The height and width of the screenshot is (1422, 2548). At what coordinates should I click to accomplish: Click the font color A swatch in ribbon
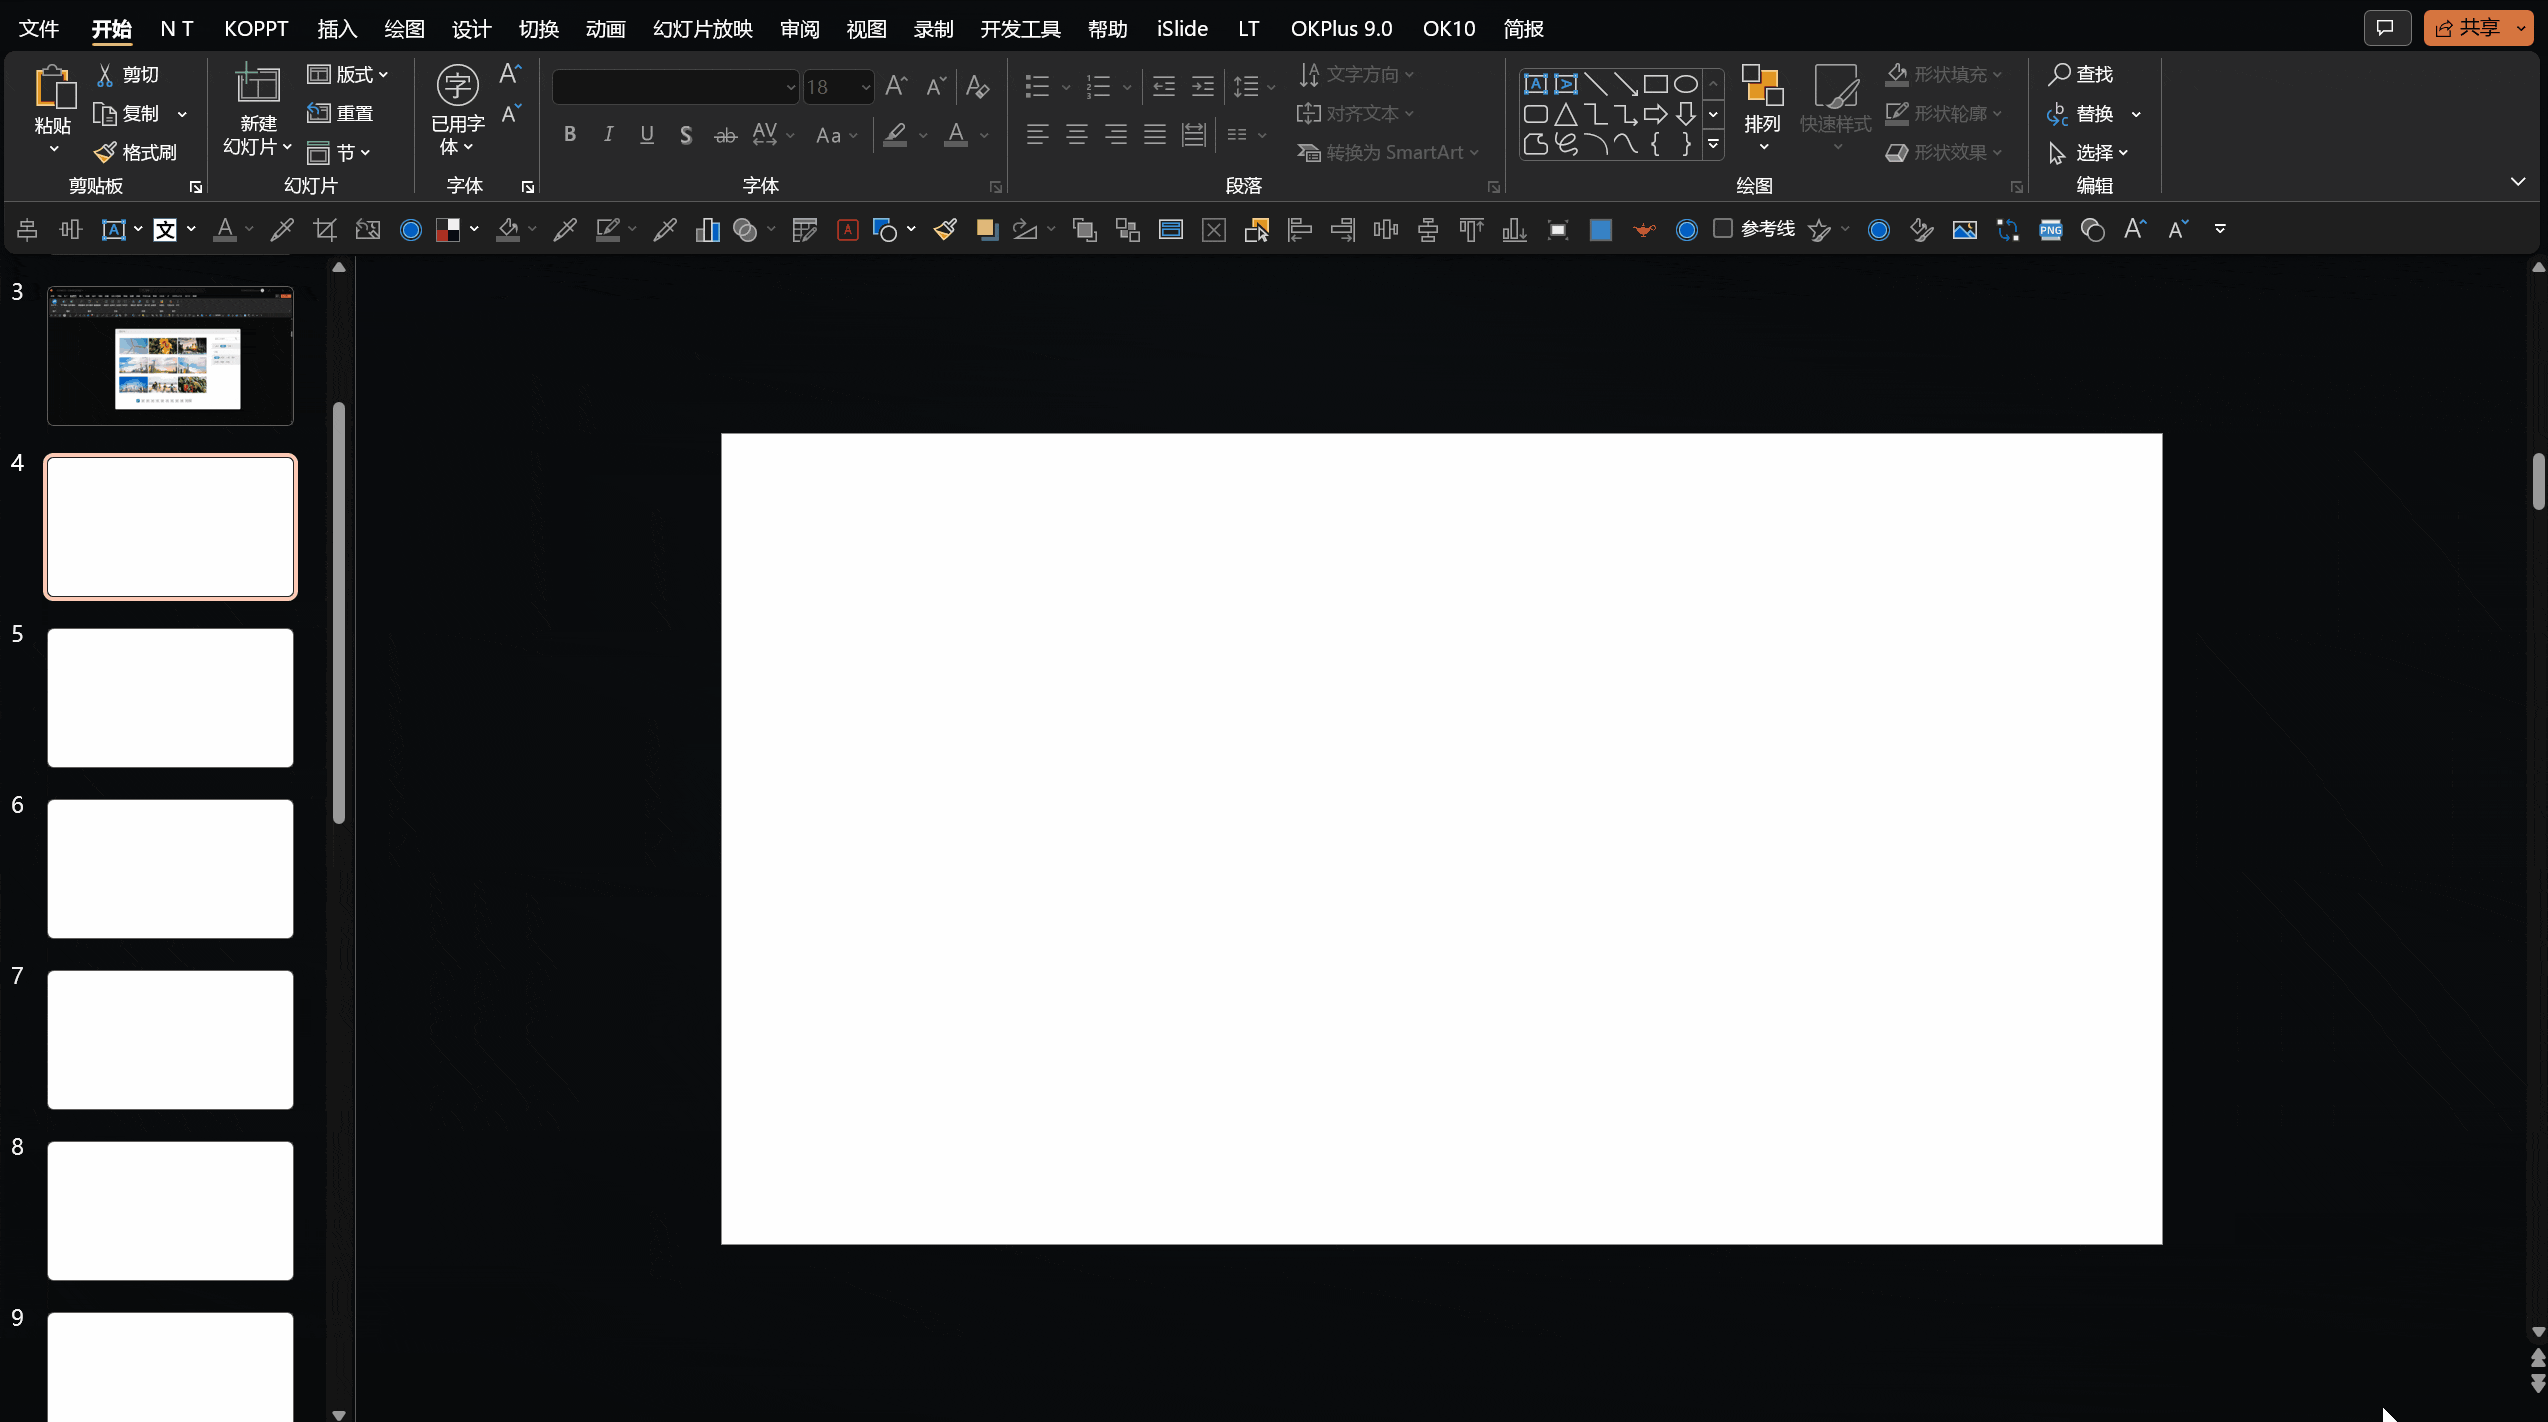click(956, 135)
